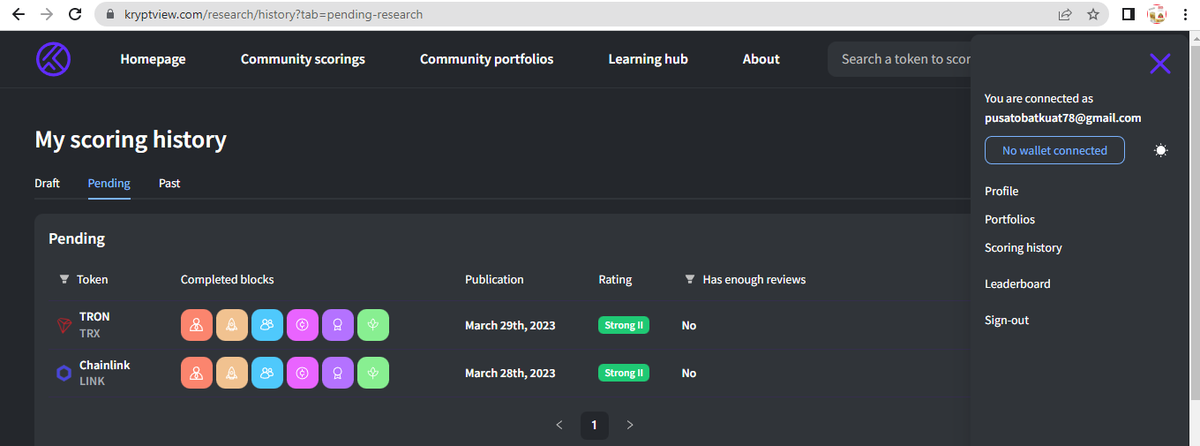Click TRON row's green plant block icon

[x=373, y=325]
